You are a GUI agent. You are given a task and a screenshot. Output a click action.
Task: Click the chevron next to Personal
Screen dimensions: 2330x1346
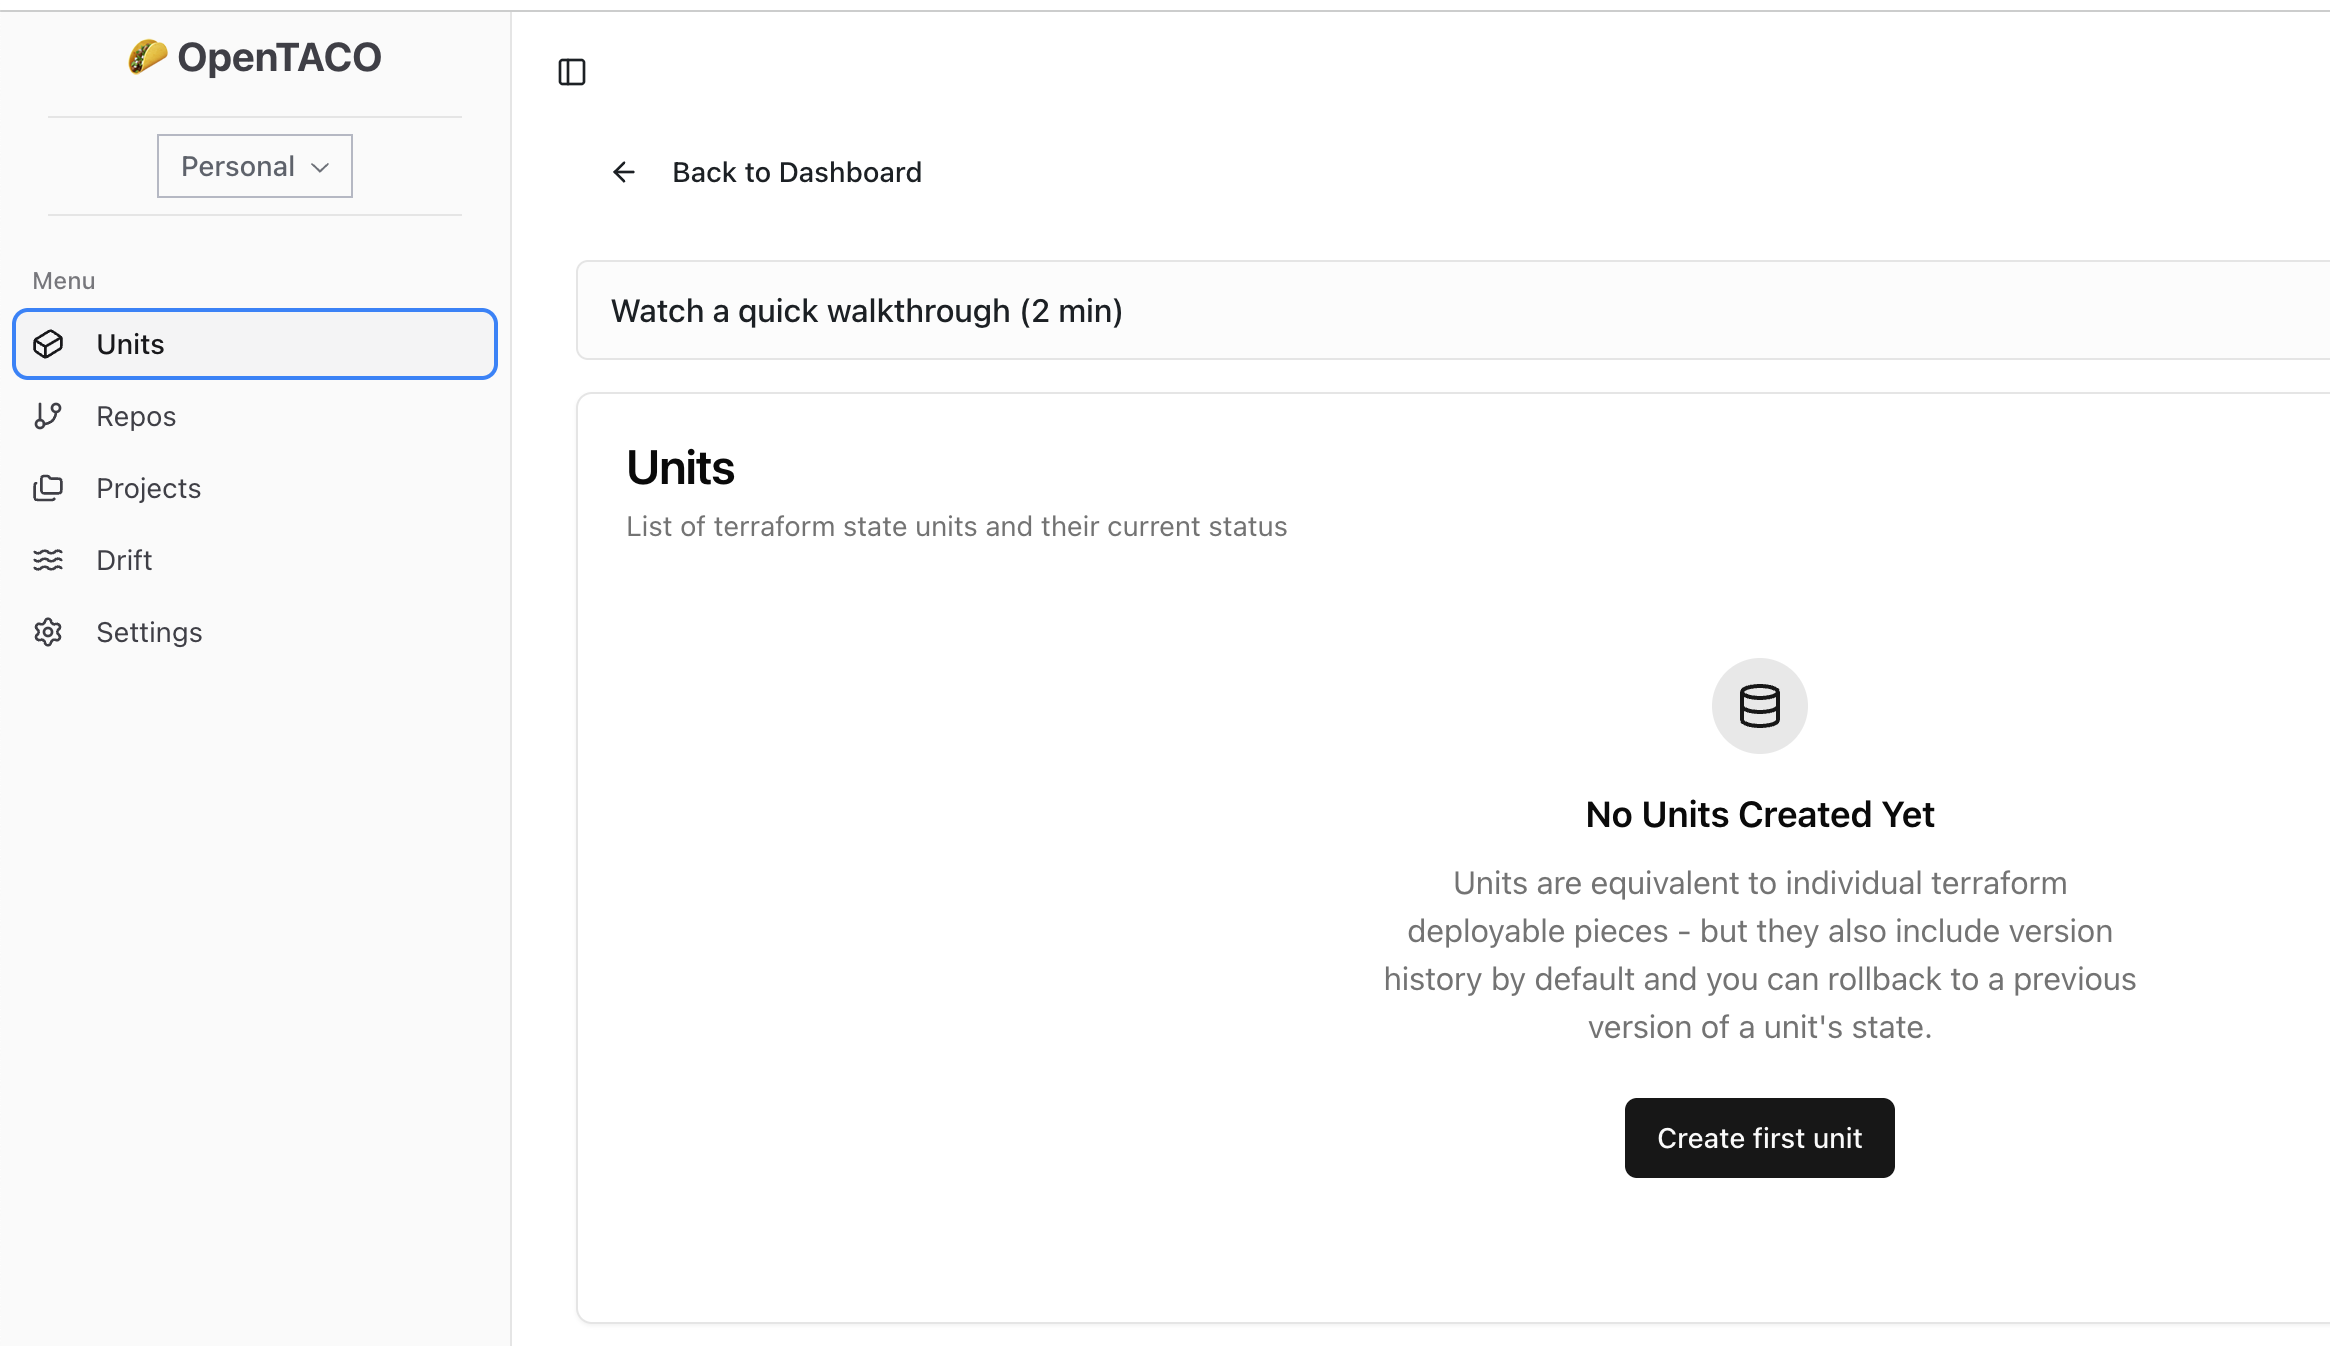320,167
